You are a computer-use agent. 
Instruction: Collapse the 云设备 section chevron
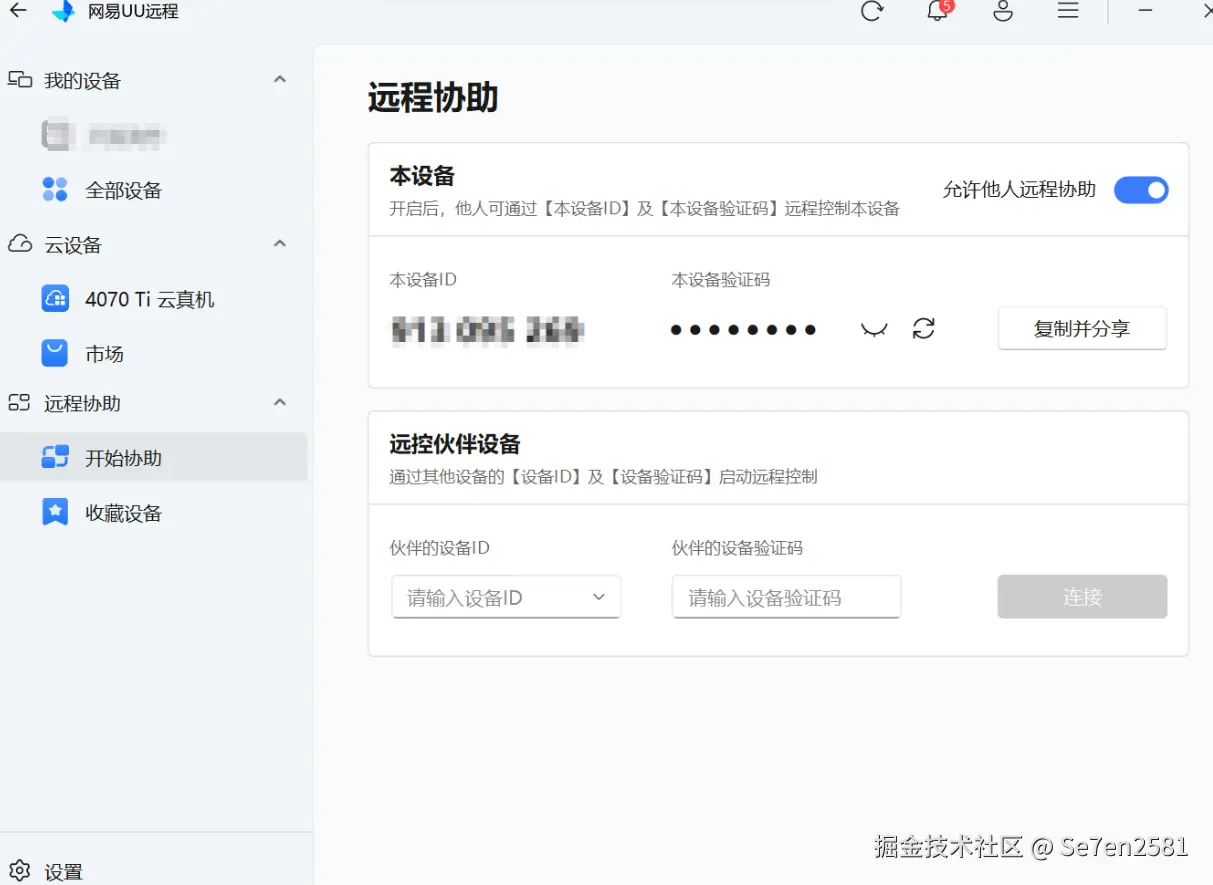[x=280, y=243]
